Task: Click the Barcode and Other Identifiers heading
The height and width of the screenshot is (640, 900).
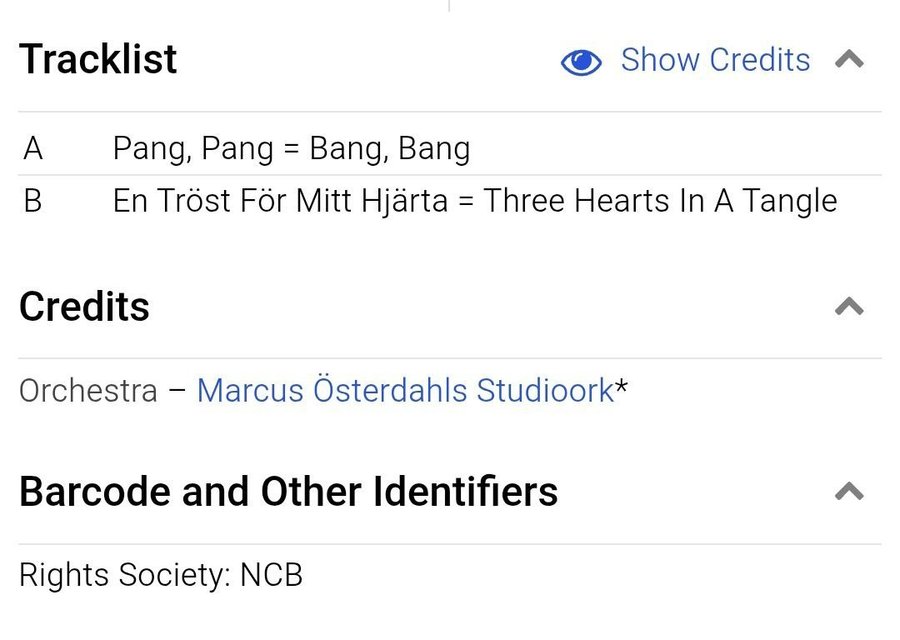Action: coord(288,491)
